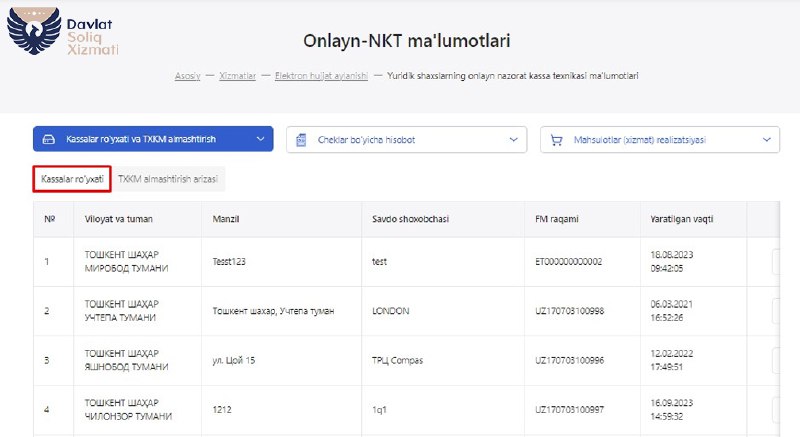
Task: Click the report icon beside Cheklar bo'yicha hisobot
Action: tap(302, 140)
